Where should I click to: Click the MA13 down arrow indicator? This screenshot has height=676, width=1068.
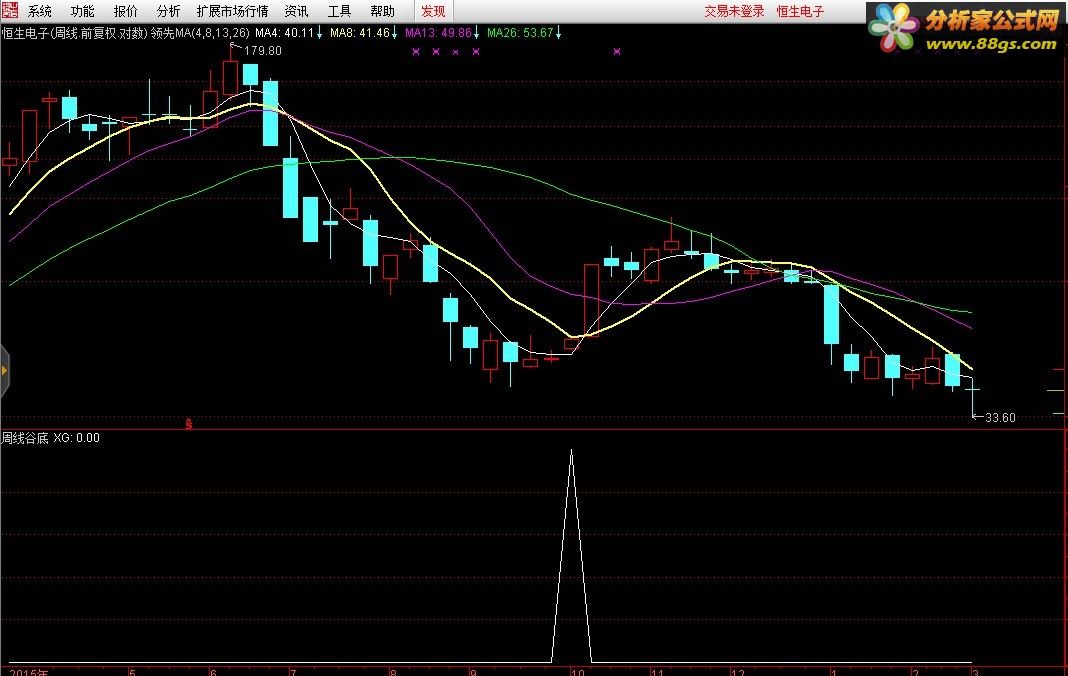[476, 33]
